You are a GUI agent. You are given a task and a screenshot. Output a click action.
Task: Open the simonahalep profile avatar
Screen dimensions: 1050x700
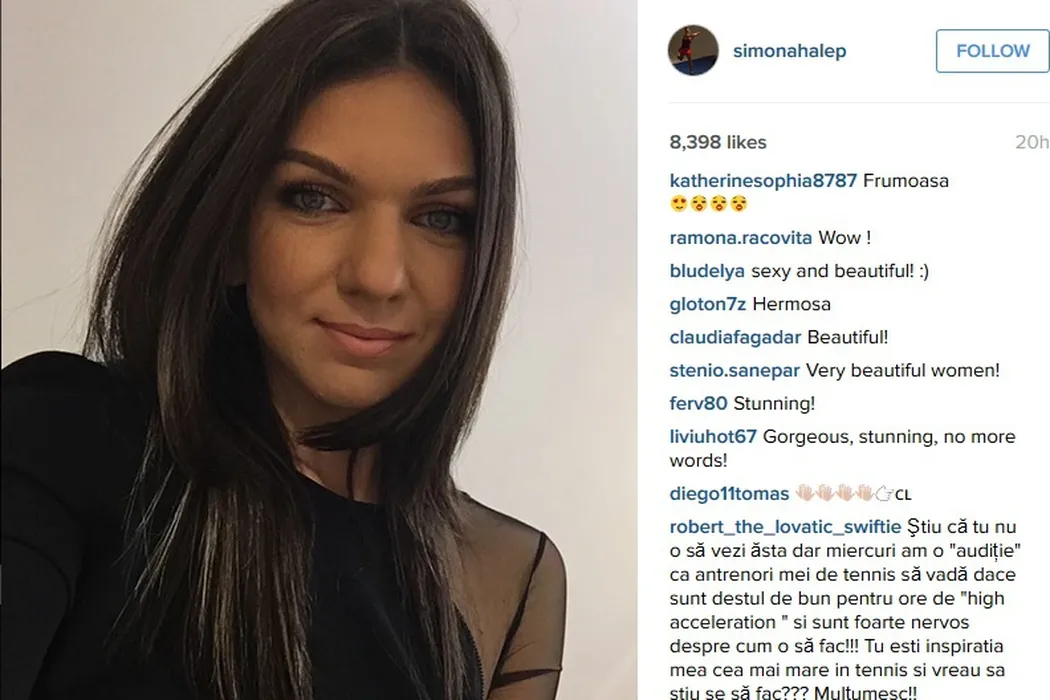[693, 50]
